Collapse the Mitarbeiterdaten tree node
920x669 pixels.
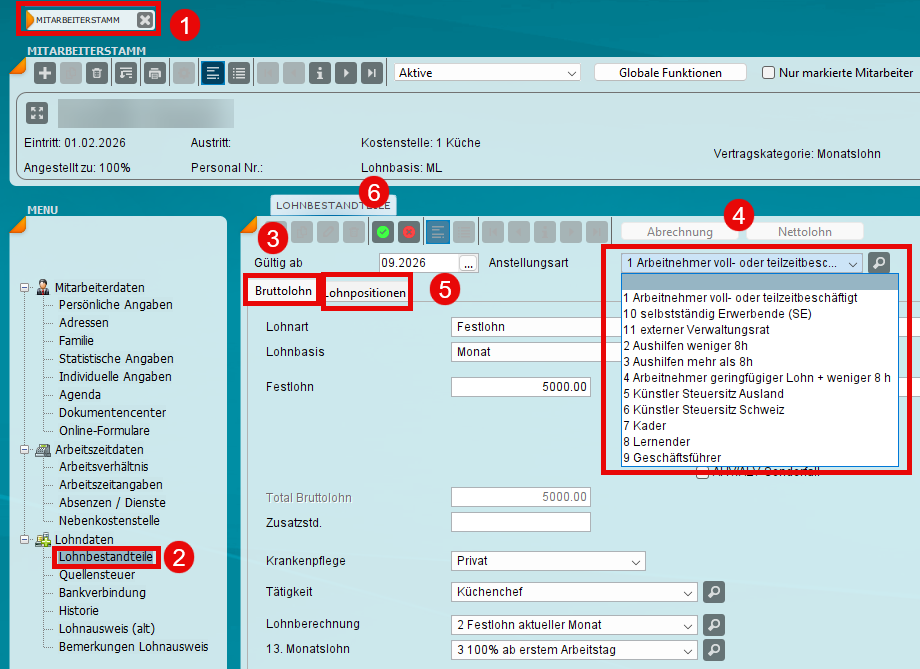[x=25, y=288]
